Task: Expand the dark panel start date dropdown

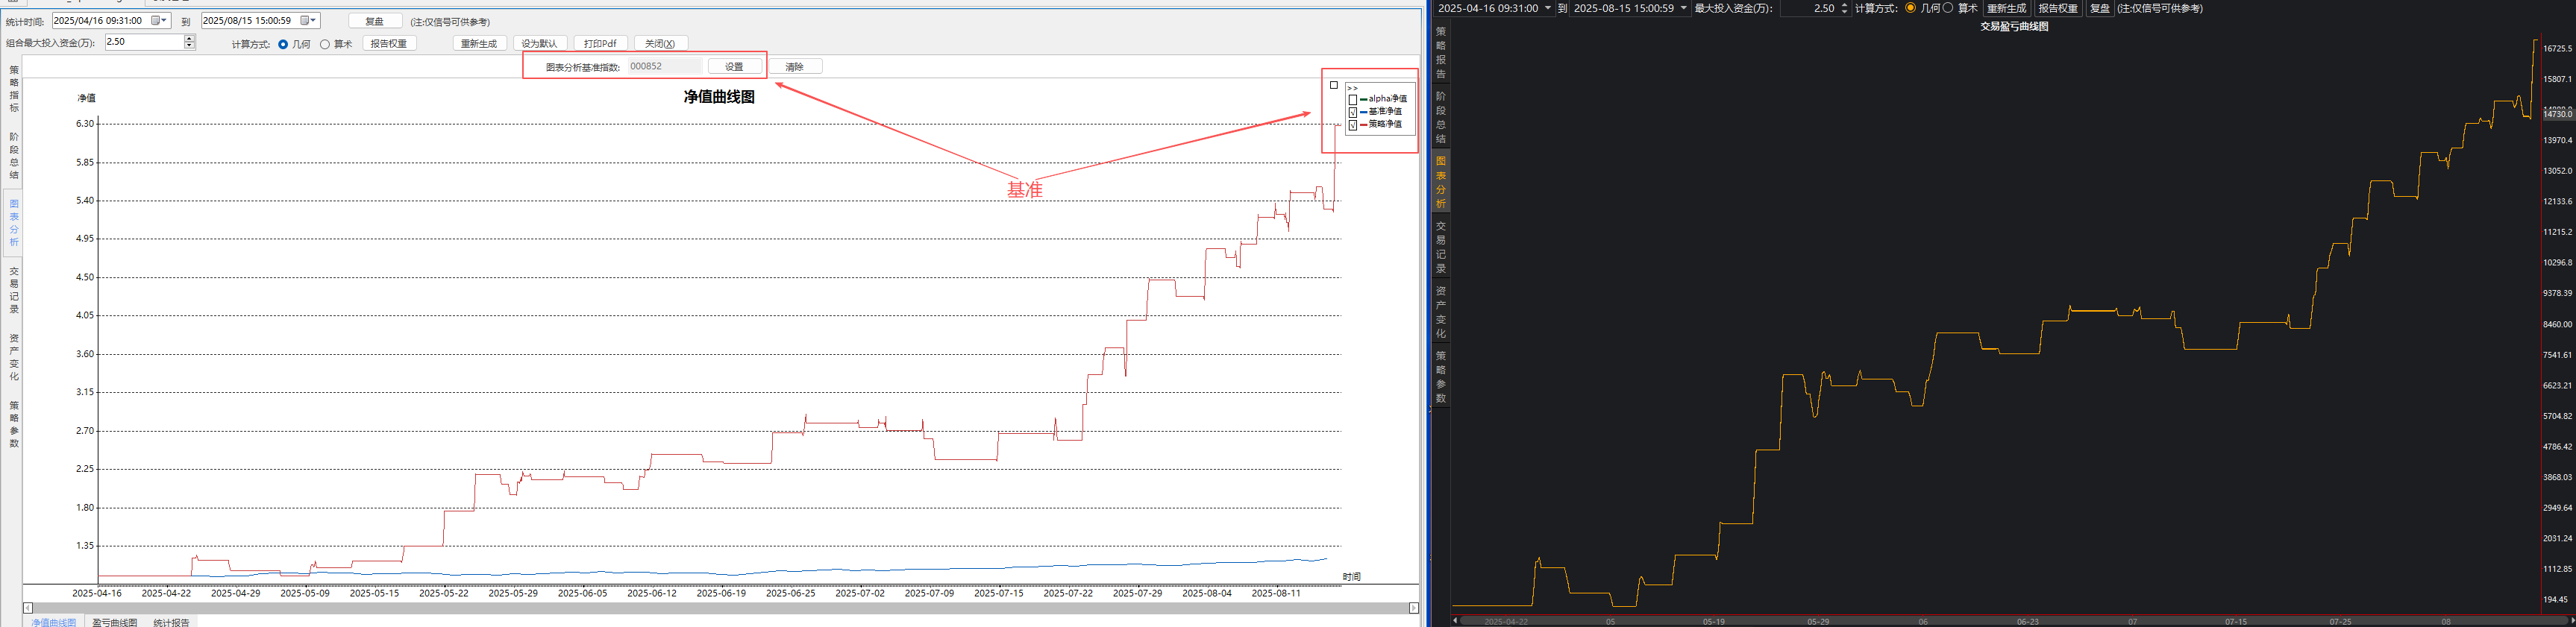Action: point(1548,8)
